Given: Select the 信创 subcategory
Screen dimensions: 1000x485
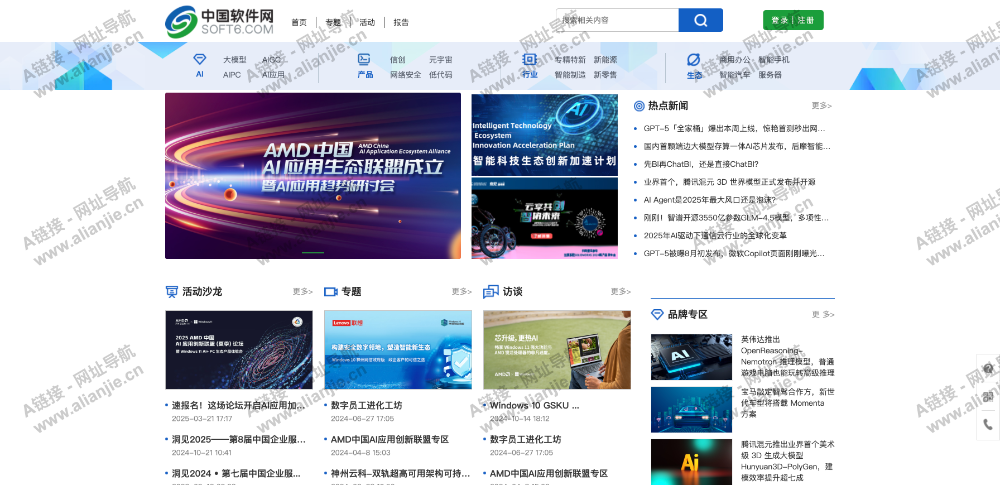Looking at the screenshot, I should (x=397, y=59).
